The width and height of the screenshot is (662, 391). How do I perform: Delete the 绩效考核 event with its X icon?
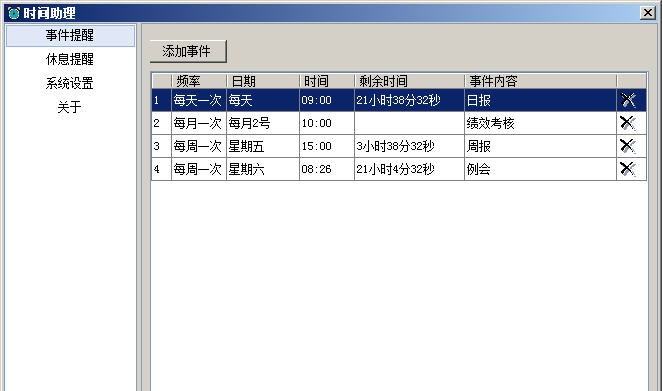click(x=628, y=123)
